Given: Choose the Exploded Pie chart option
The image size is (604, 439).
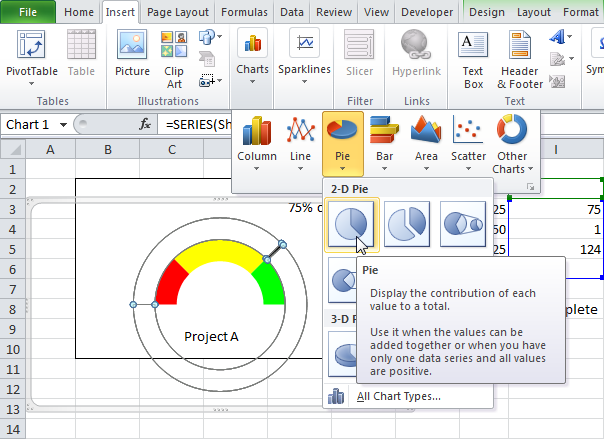Looking at the screenshot, I should click(x=407, y=223).
